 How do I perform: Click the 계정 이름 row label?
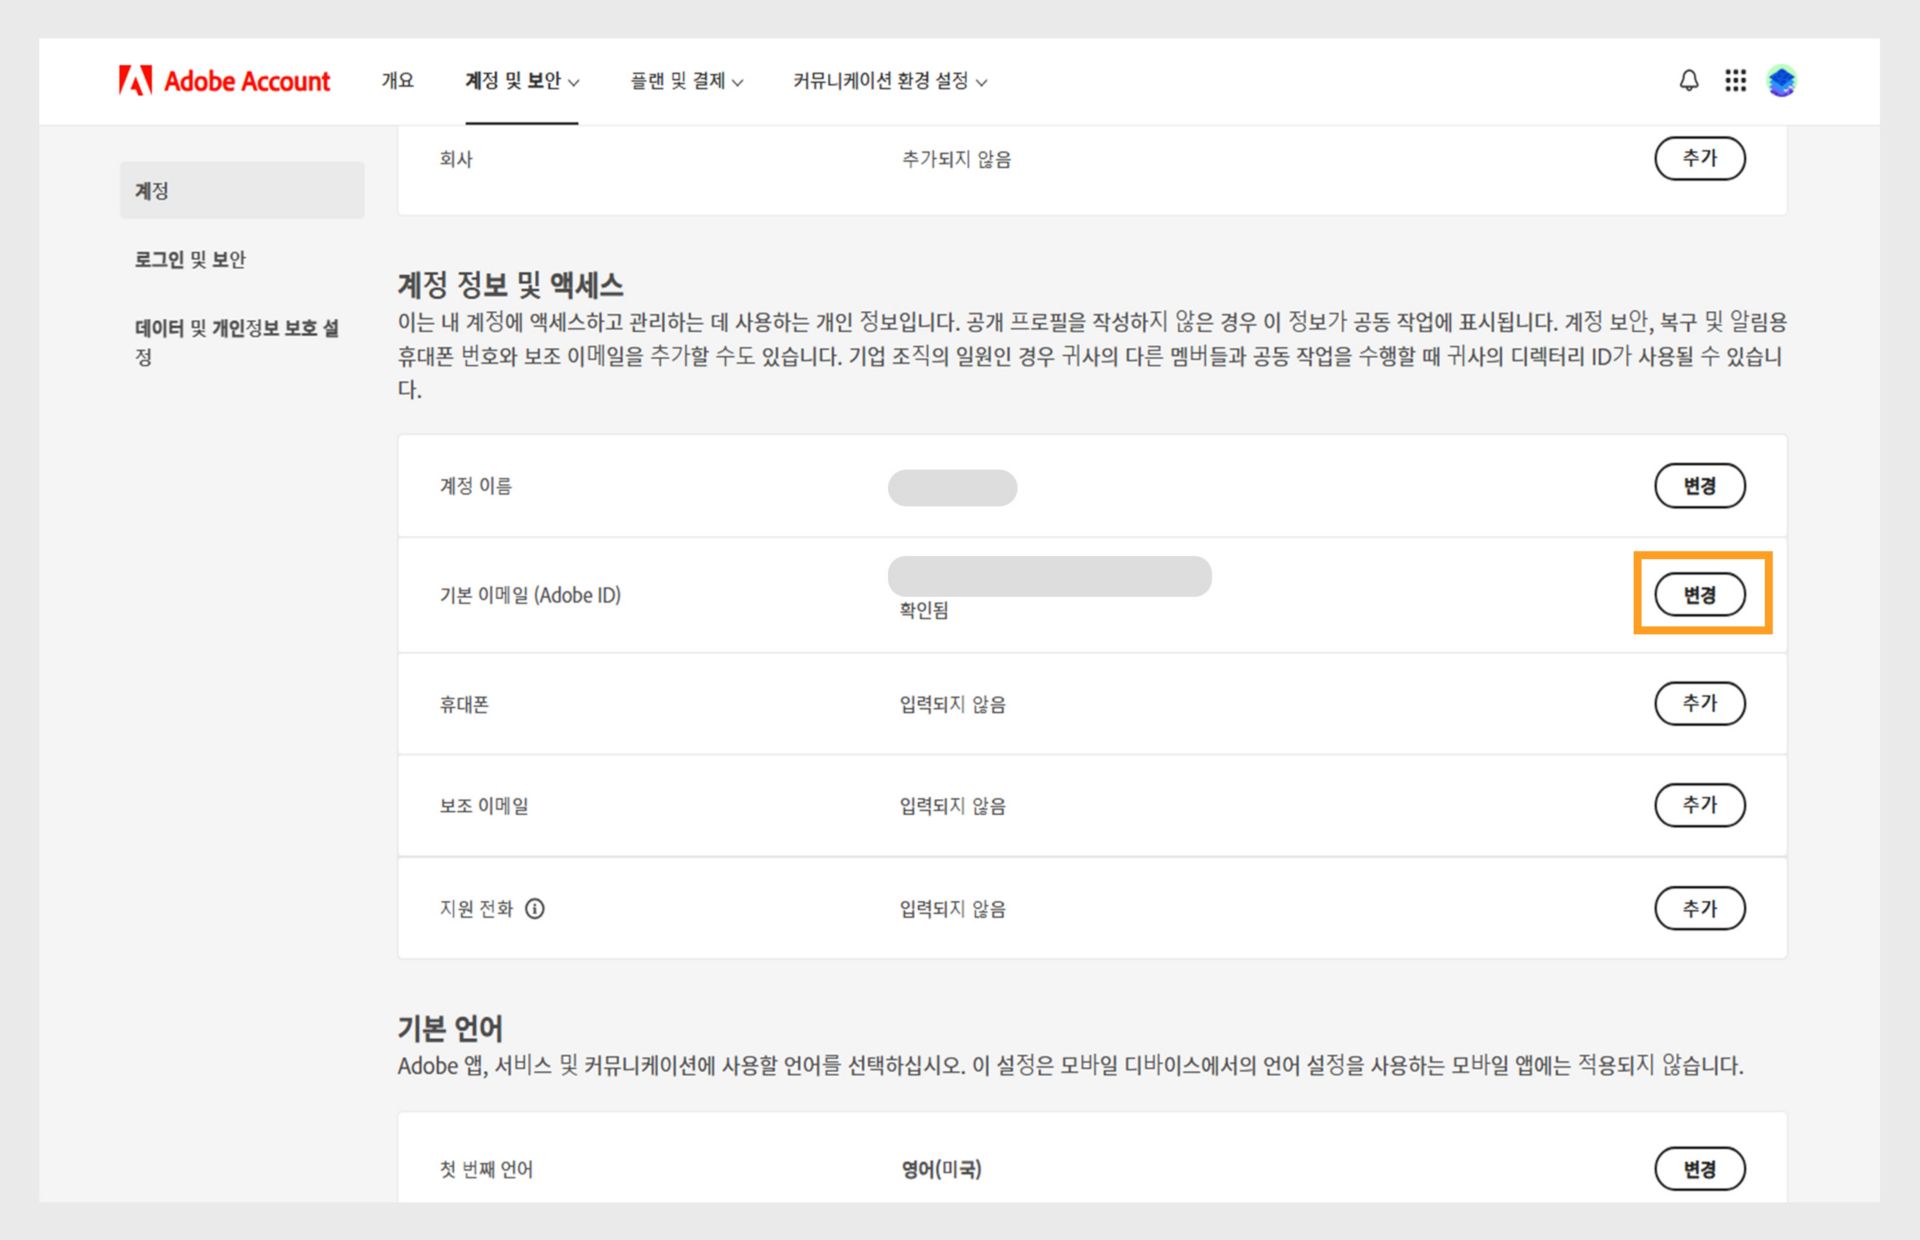click(x=476, y=486)
